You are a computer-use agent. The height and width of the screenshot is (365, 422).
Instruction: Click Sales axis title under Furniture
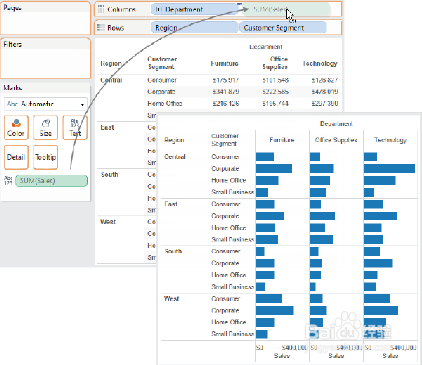[282, 356]
